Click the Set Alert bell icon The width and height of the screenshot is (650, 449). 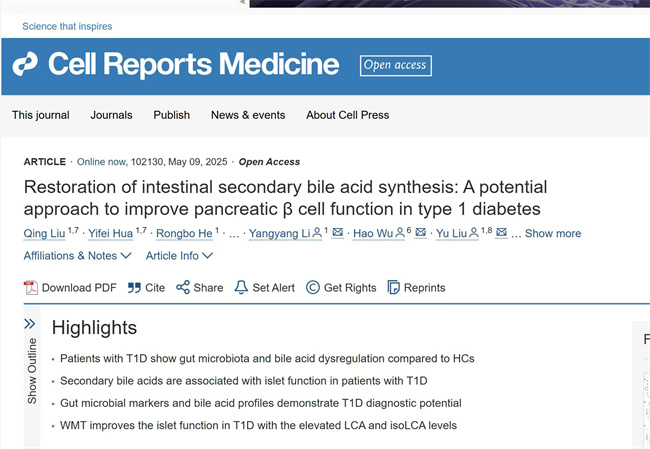pos(241,288)
